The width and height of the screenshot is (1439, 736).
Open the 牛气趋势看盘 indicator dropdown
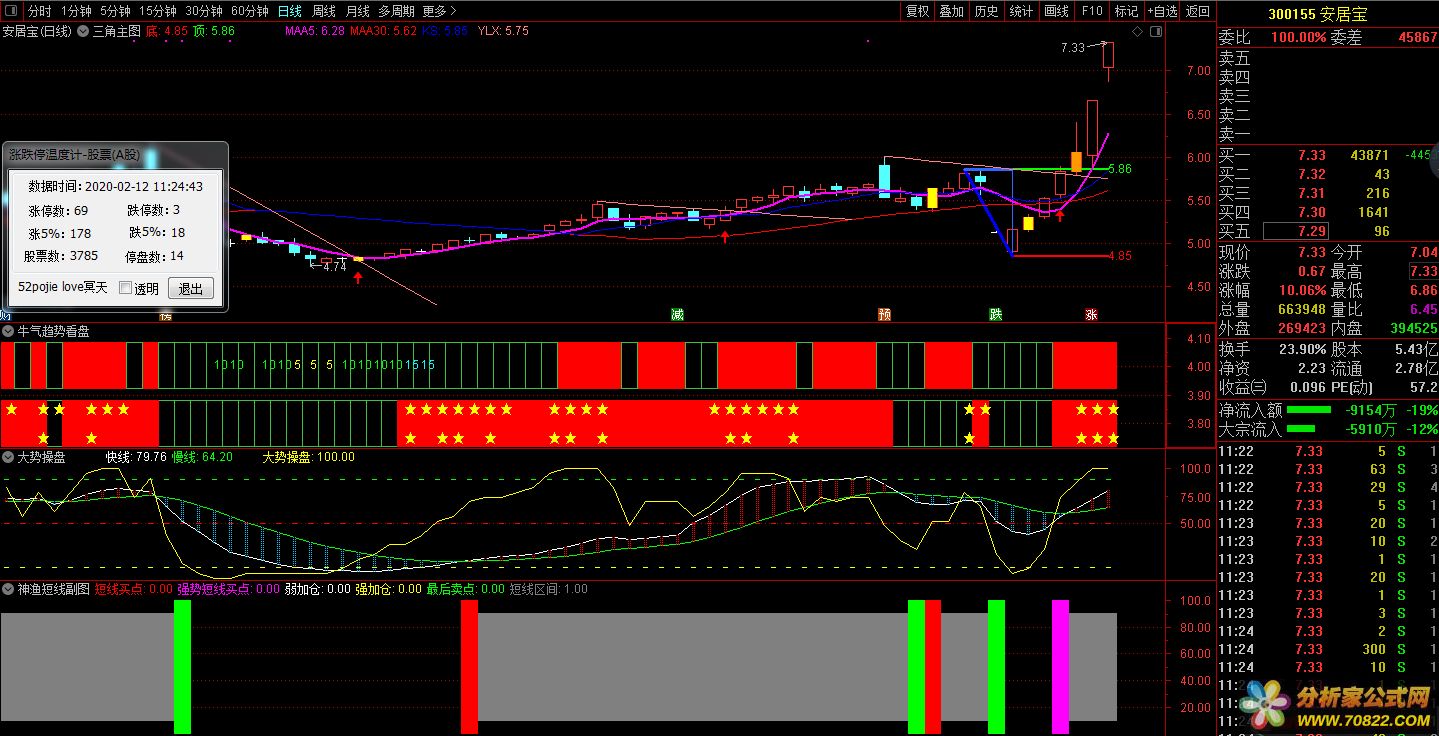(x=9, y=331)
